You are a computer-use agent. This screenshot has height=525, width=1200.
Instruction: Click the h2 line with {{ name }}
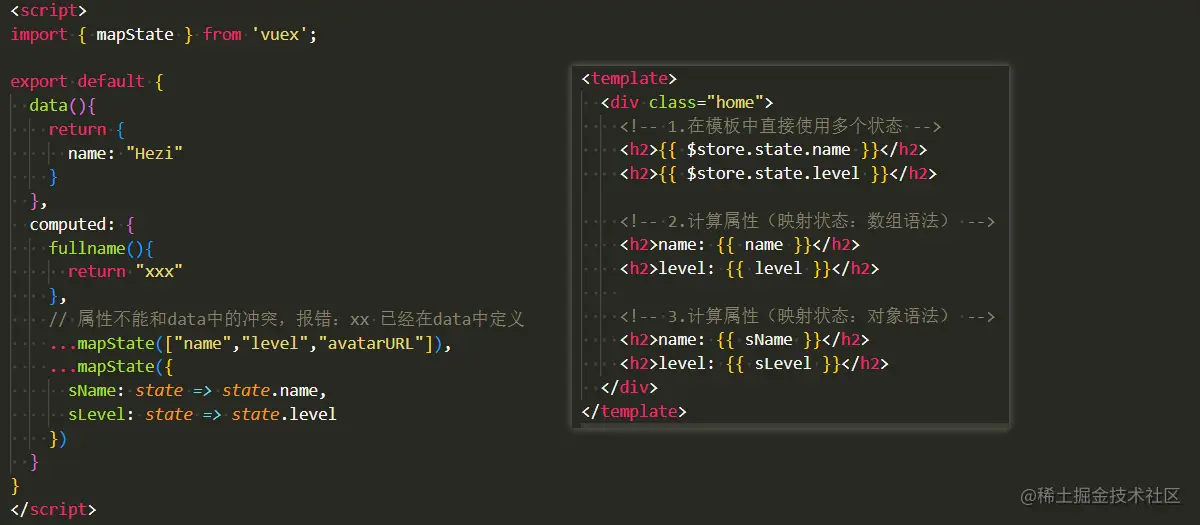click(x=740, y=244)
